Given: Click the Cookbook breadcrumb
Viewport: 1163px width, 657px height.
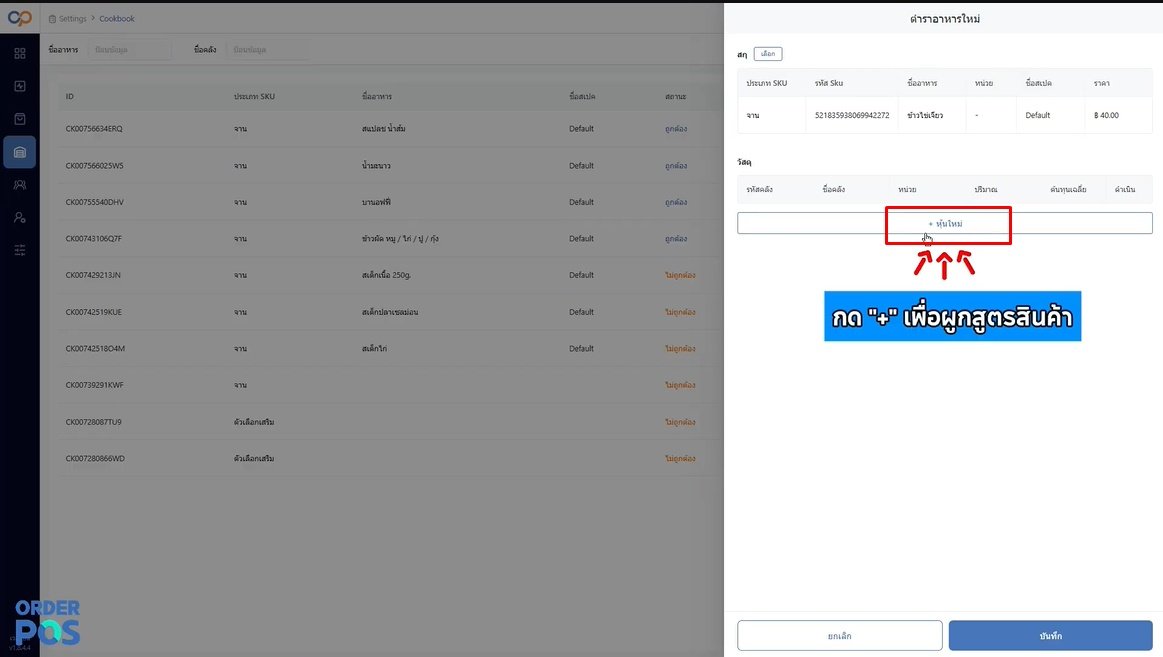Looking at the screenshot, I should 117,19.
